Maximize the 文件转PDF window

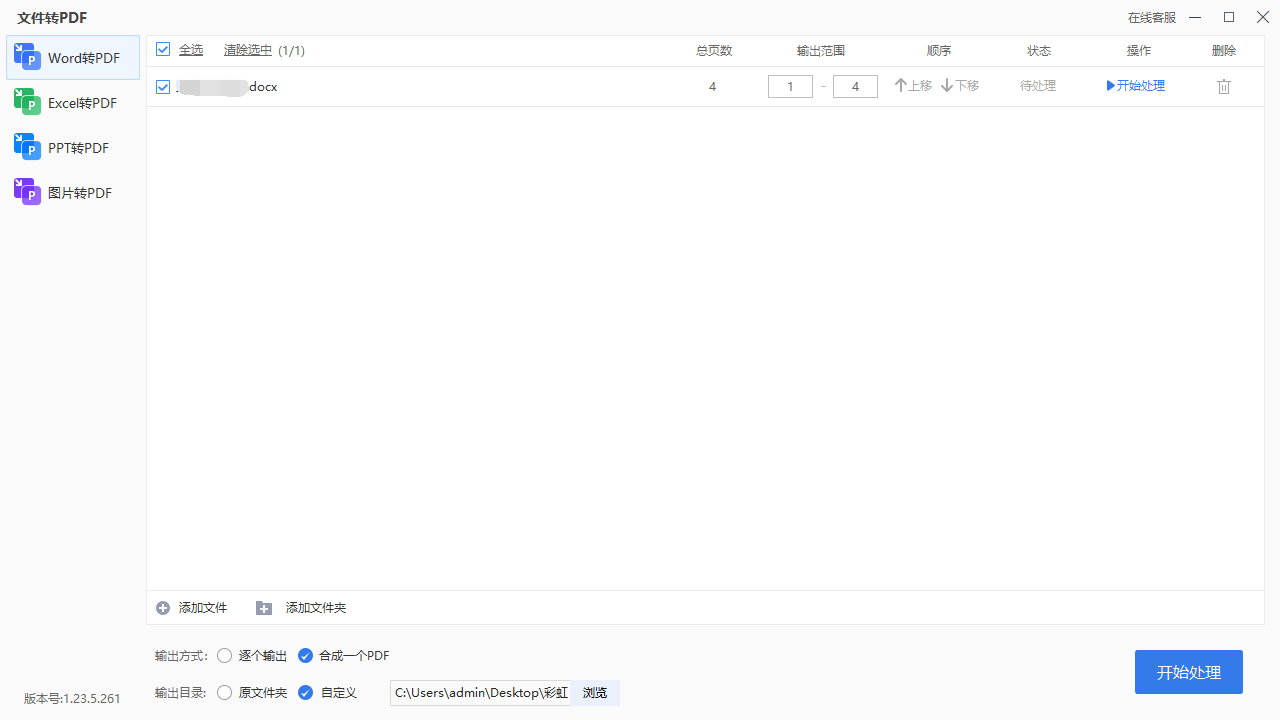coord(1229,17)
